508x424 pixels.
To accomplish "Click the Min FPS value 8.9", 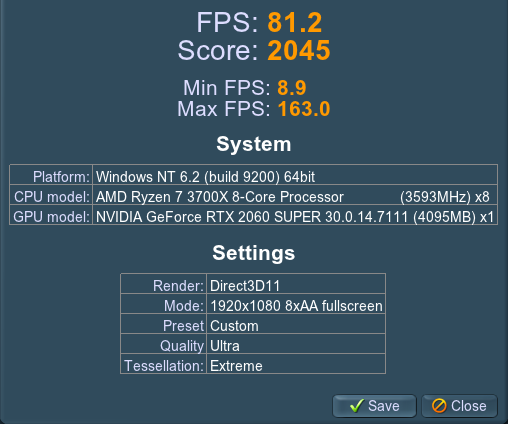I will [x=292, y=88].
